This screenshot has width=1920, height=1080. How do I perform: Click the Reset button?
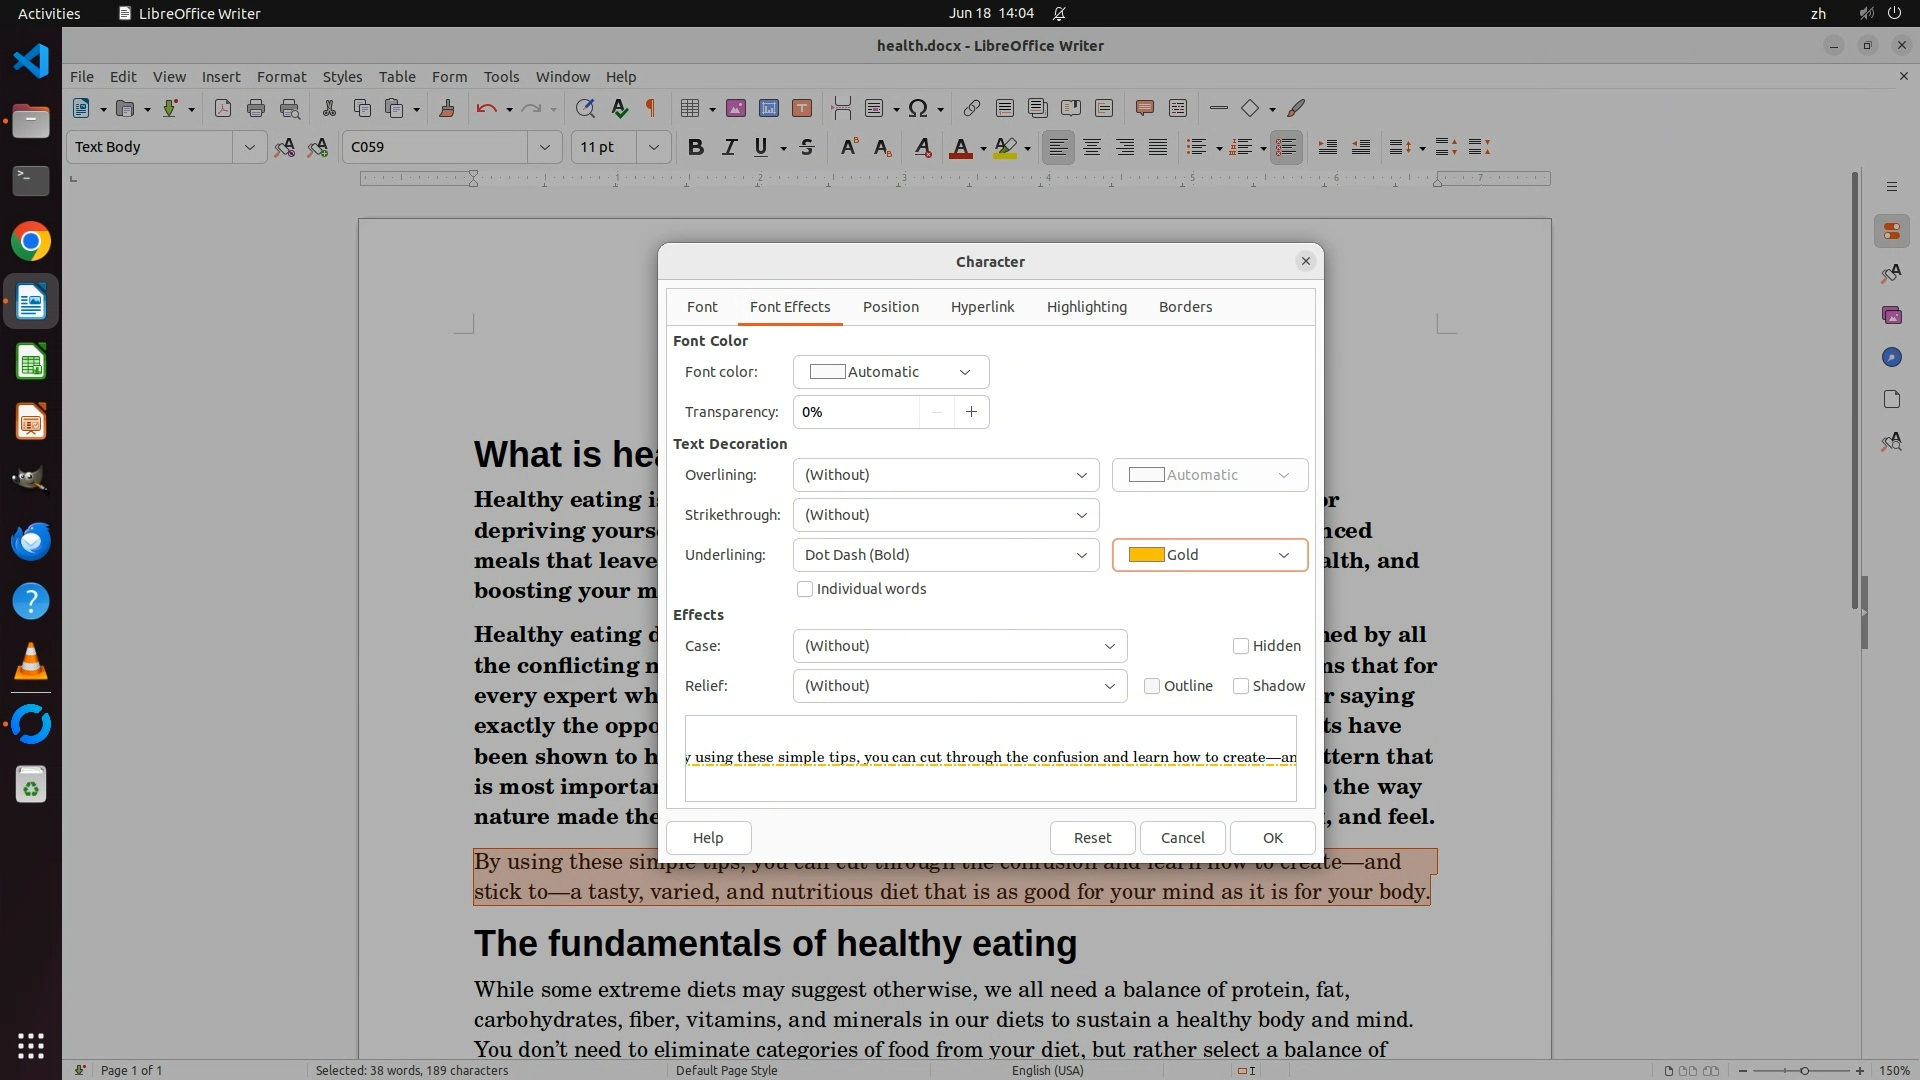1092,838
